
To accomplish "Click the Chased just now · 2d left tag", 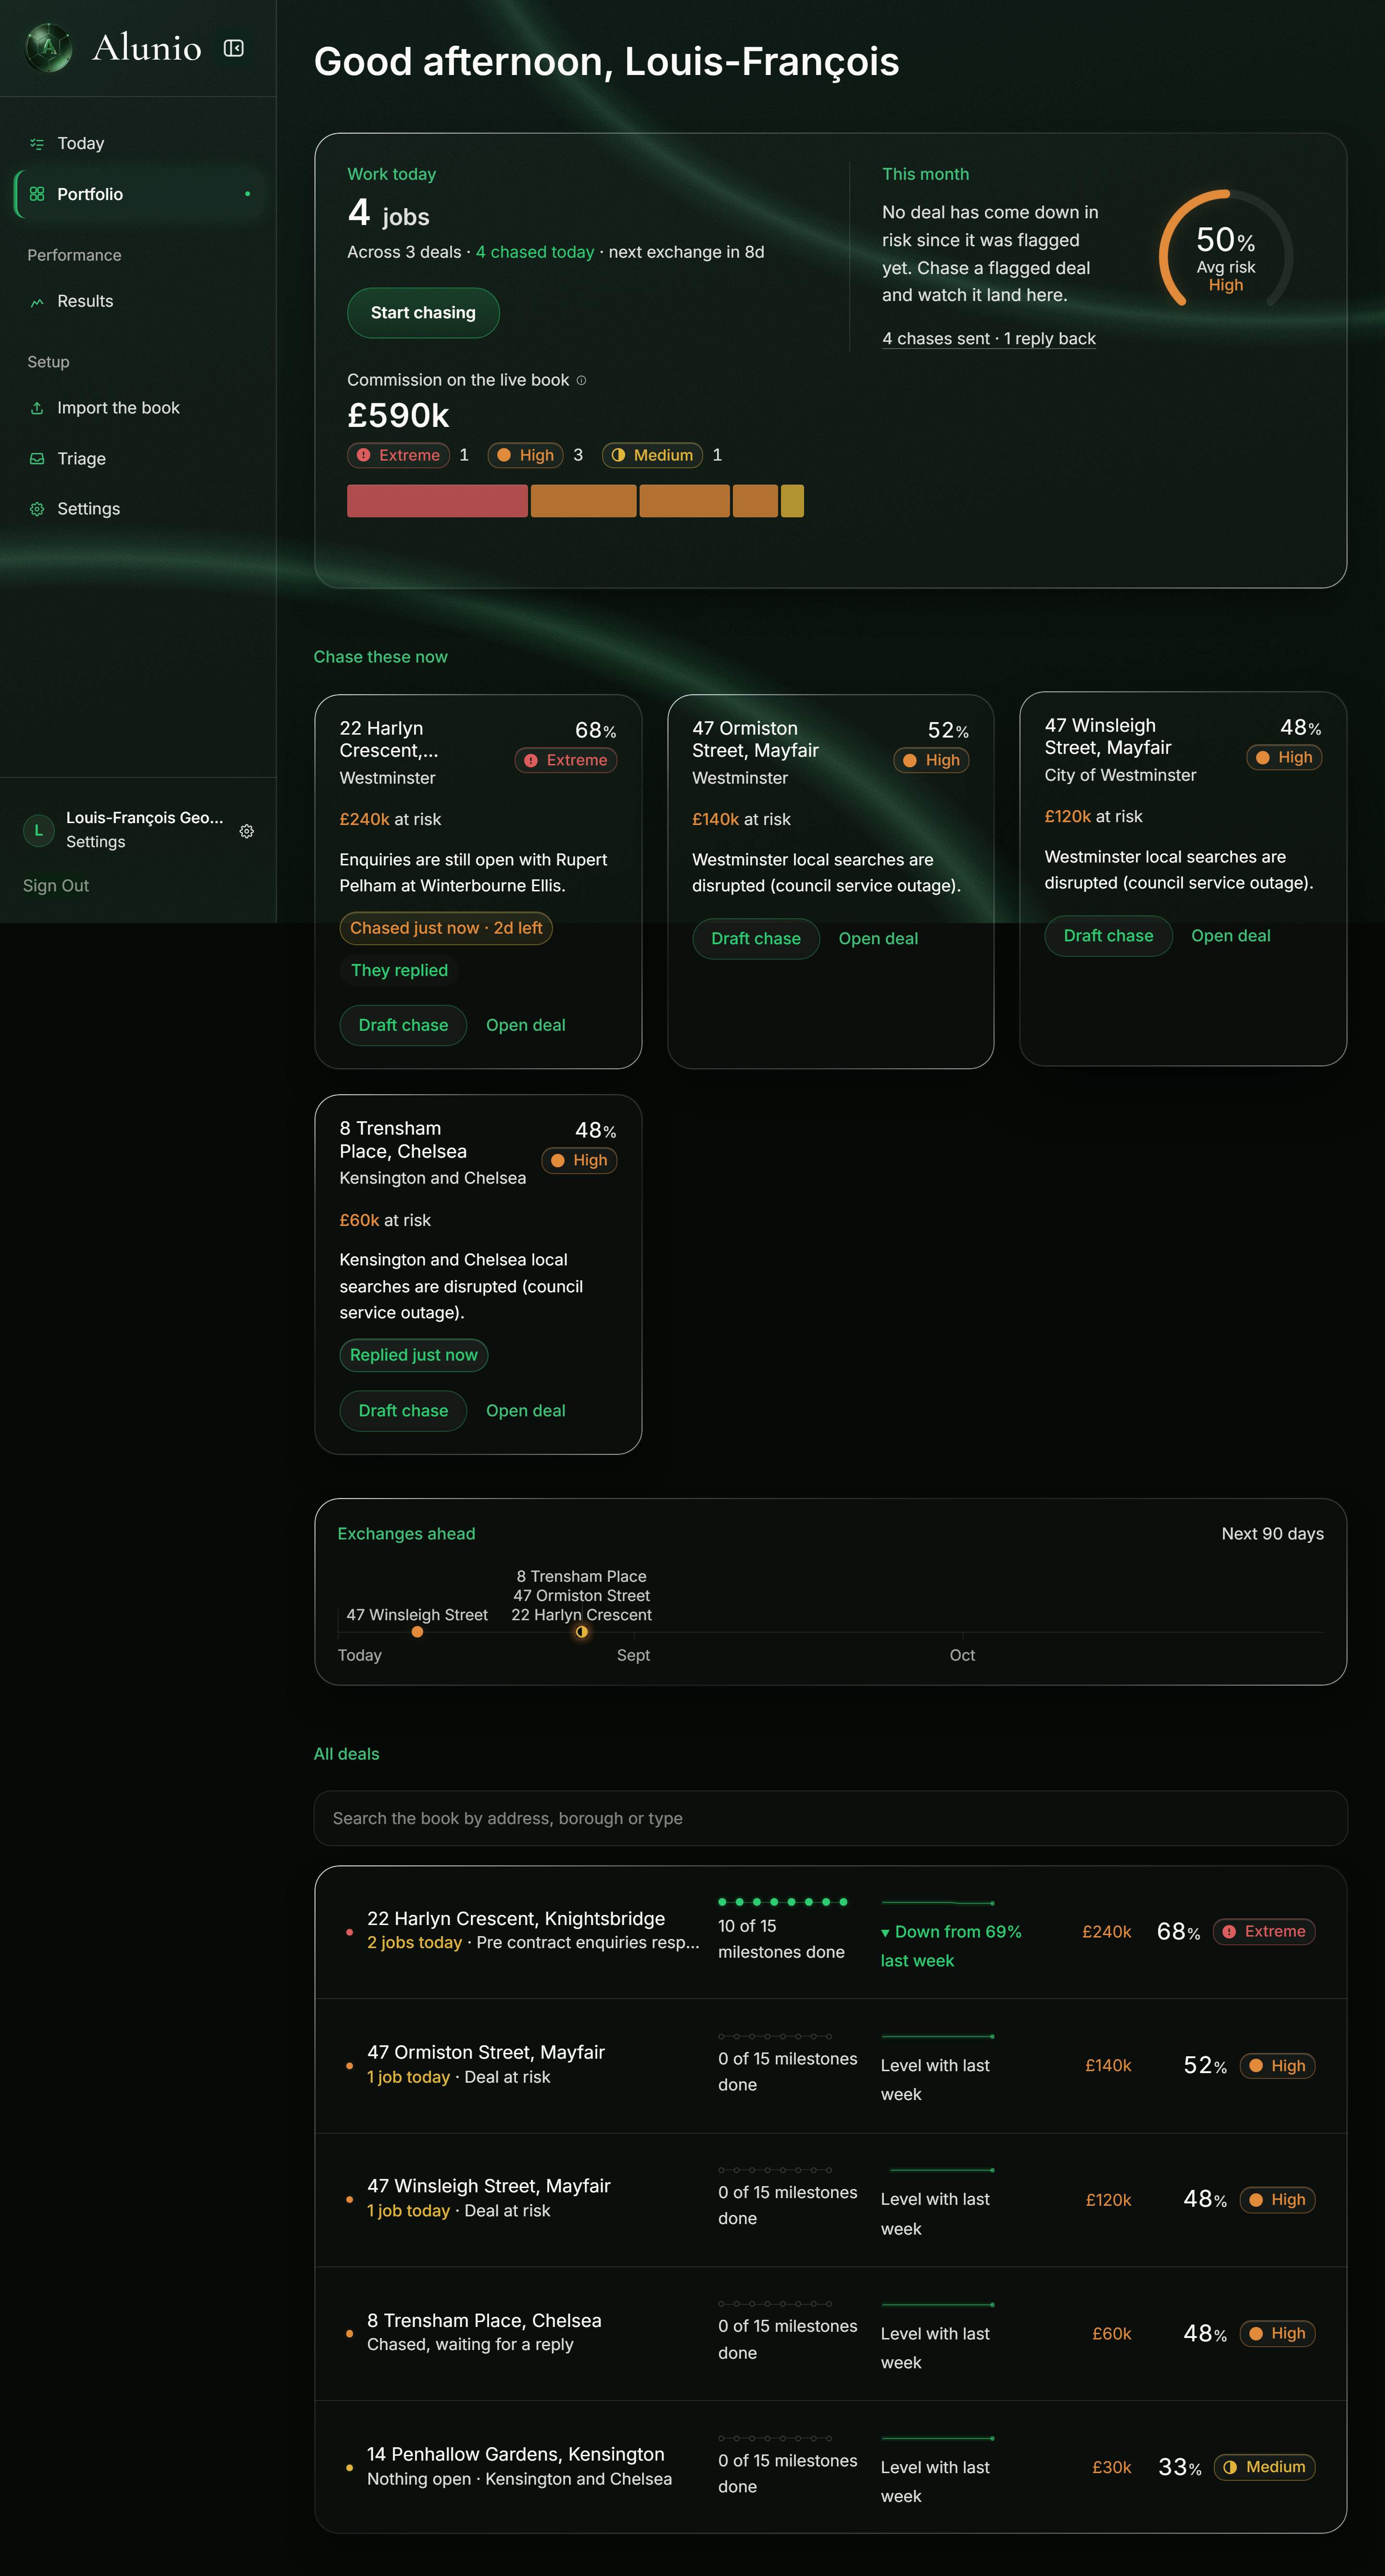I will pyautogui.click(x=446, y=928).
